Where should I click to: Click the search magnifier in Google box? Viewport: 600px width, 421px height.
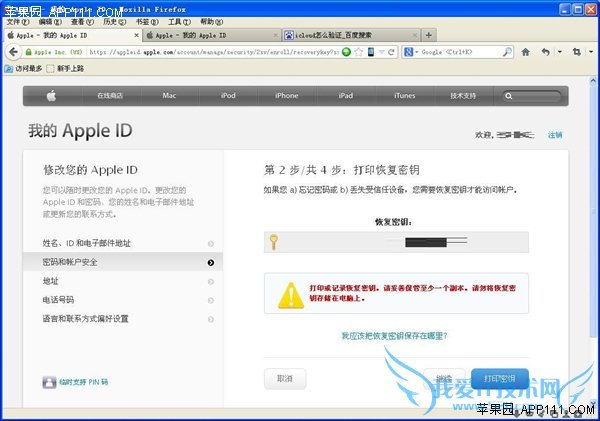click(507, 52)
